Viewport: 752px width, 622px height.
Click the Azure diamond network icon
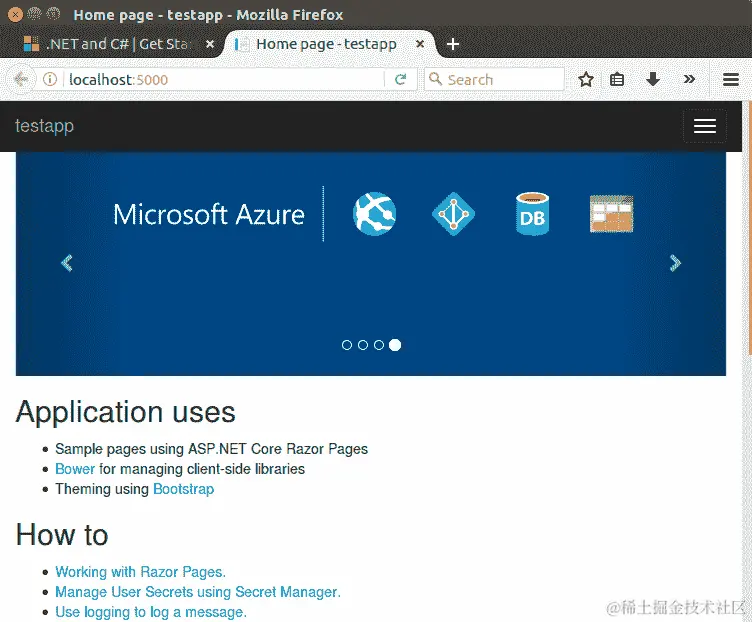tap(454, 214)
